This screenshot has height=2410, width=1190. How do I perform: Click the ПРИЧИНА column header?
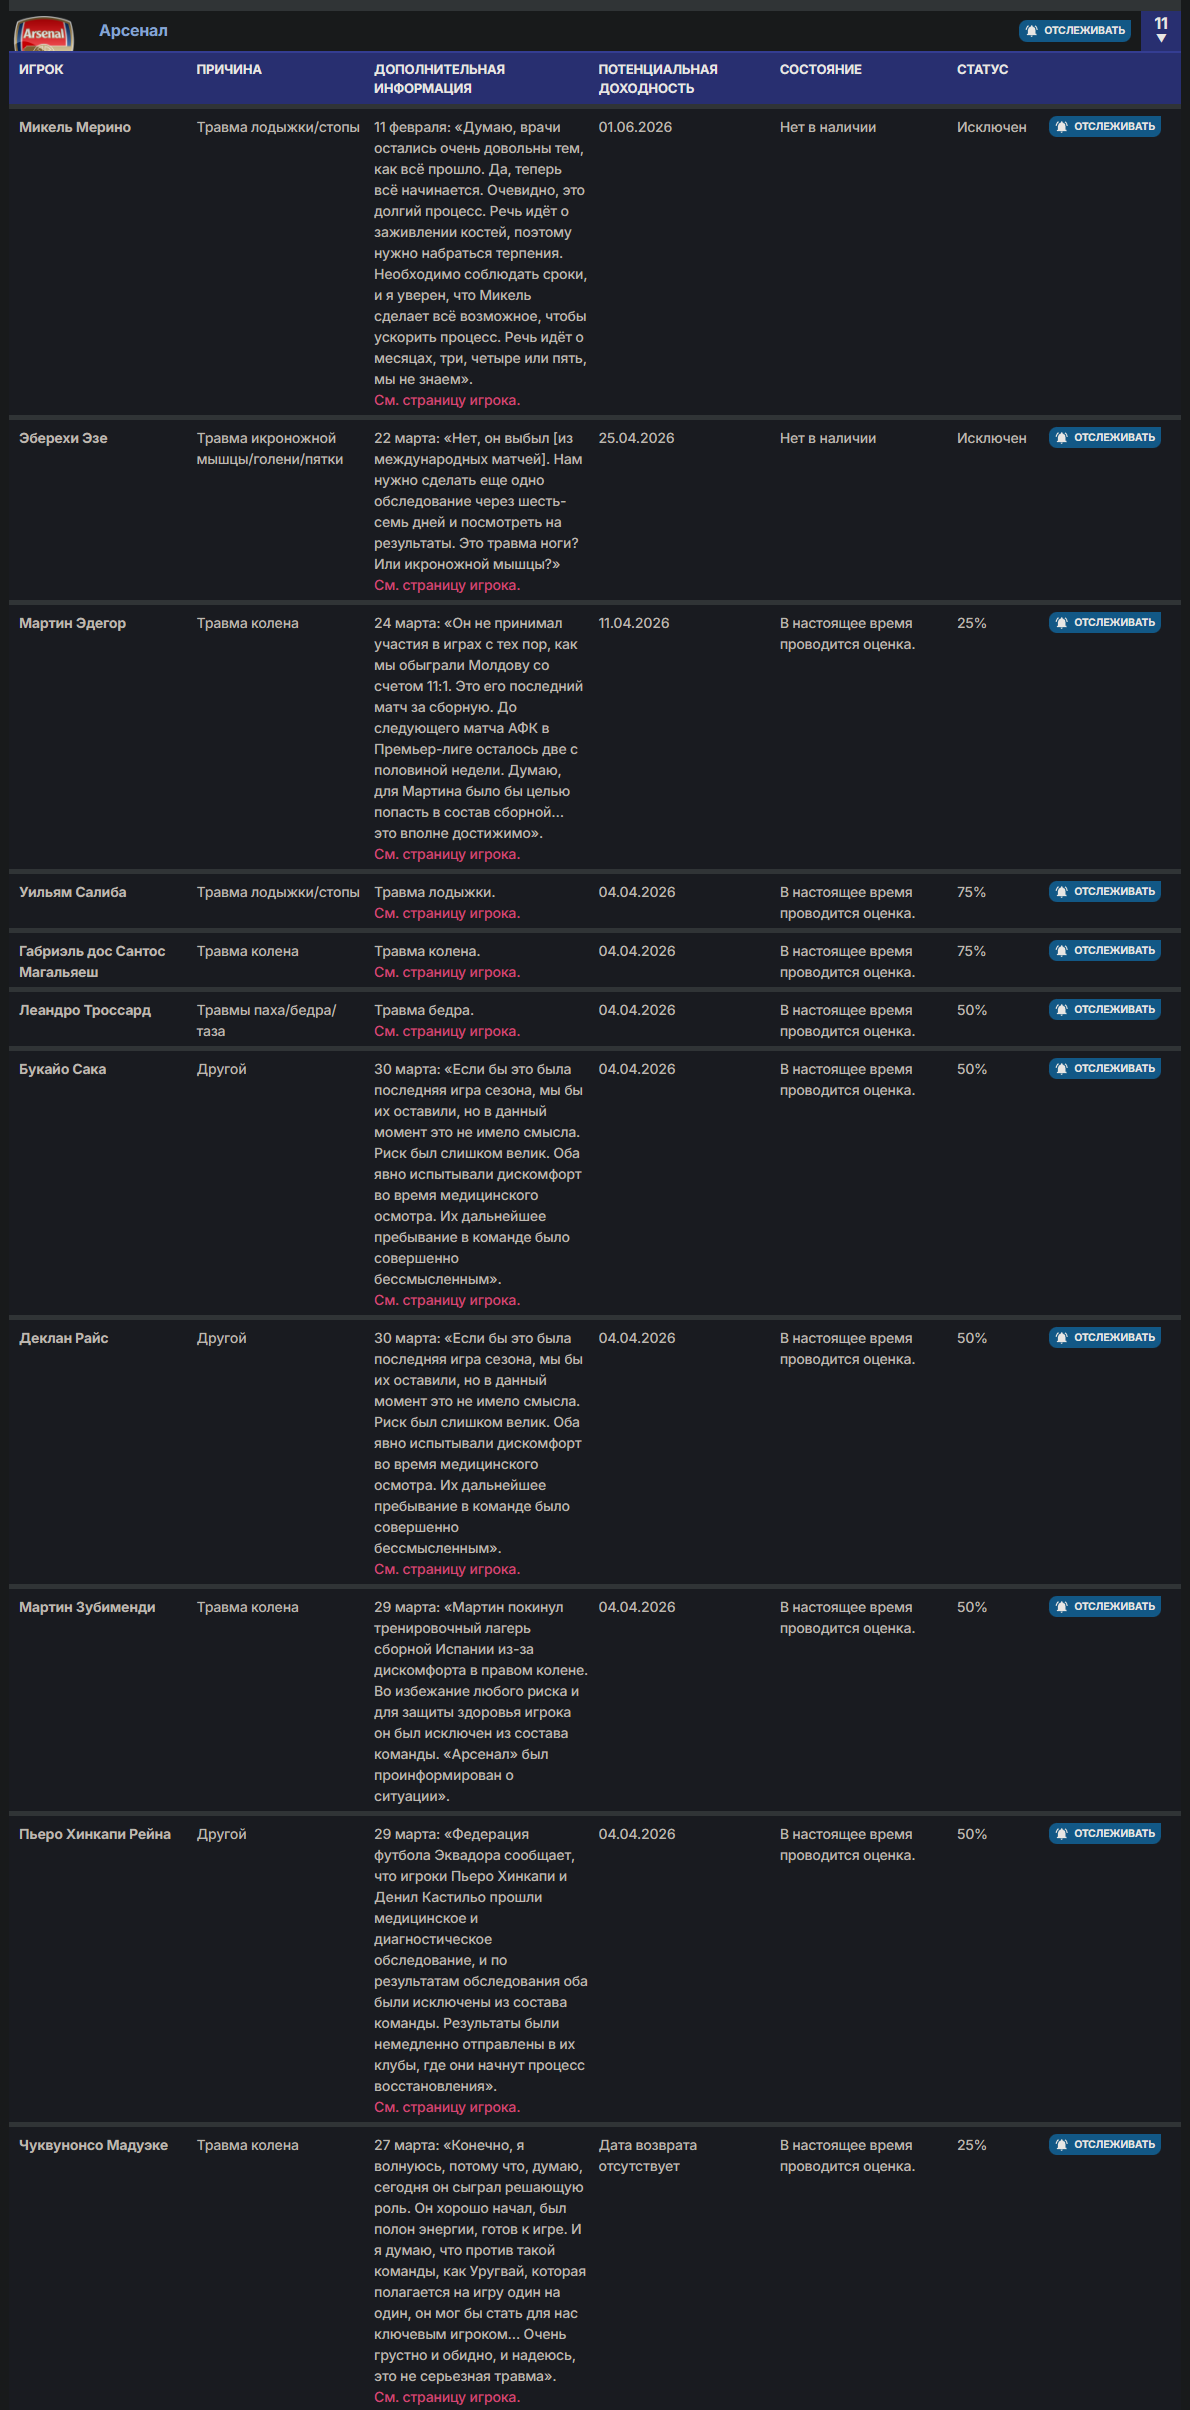(229, 70)
